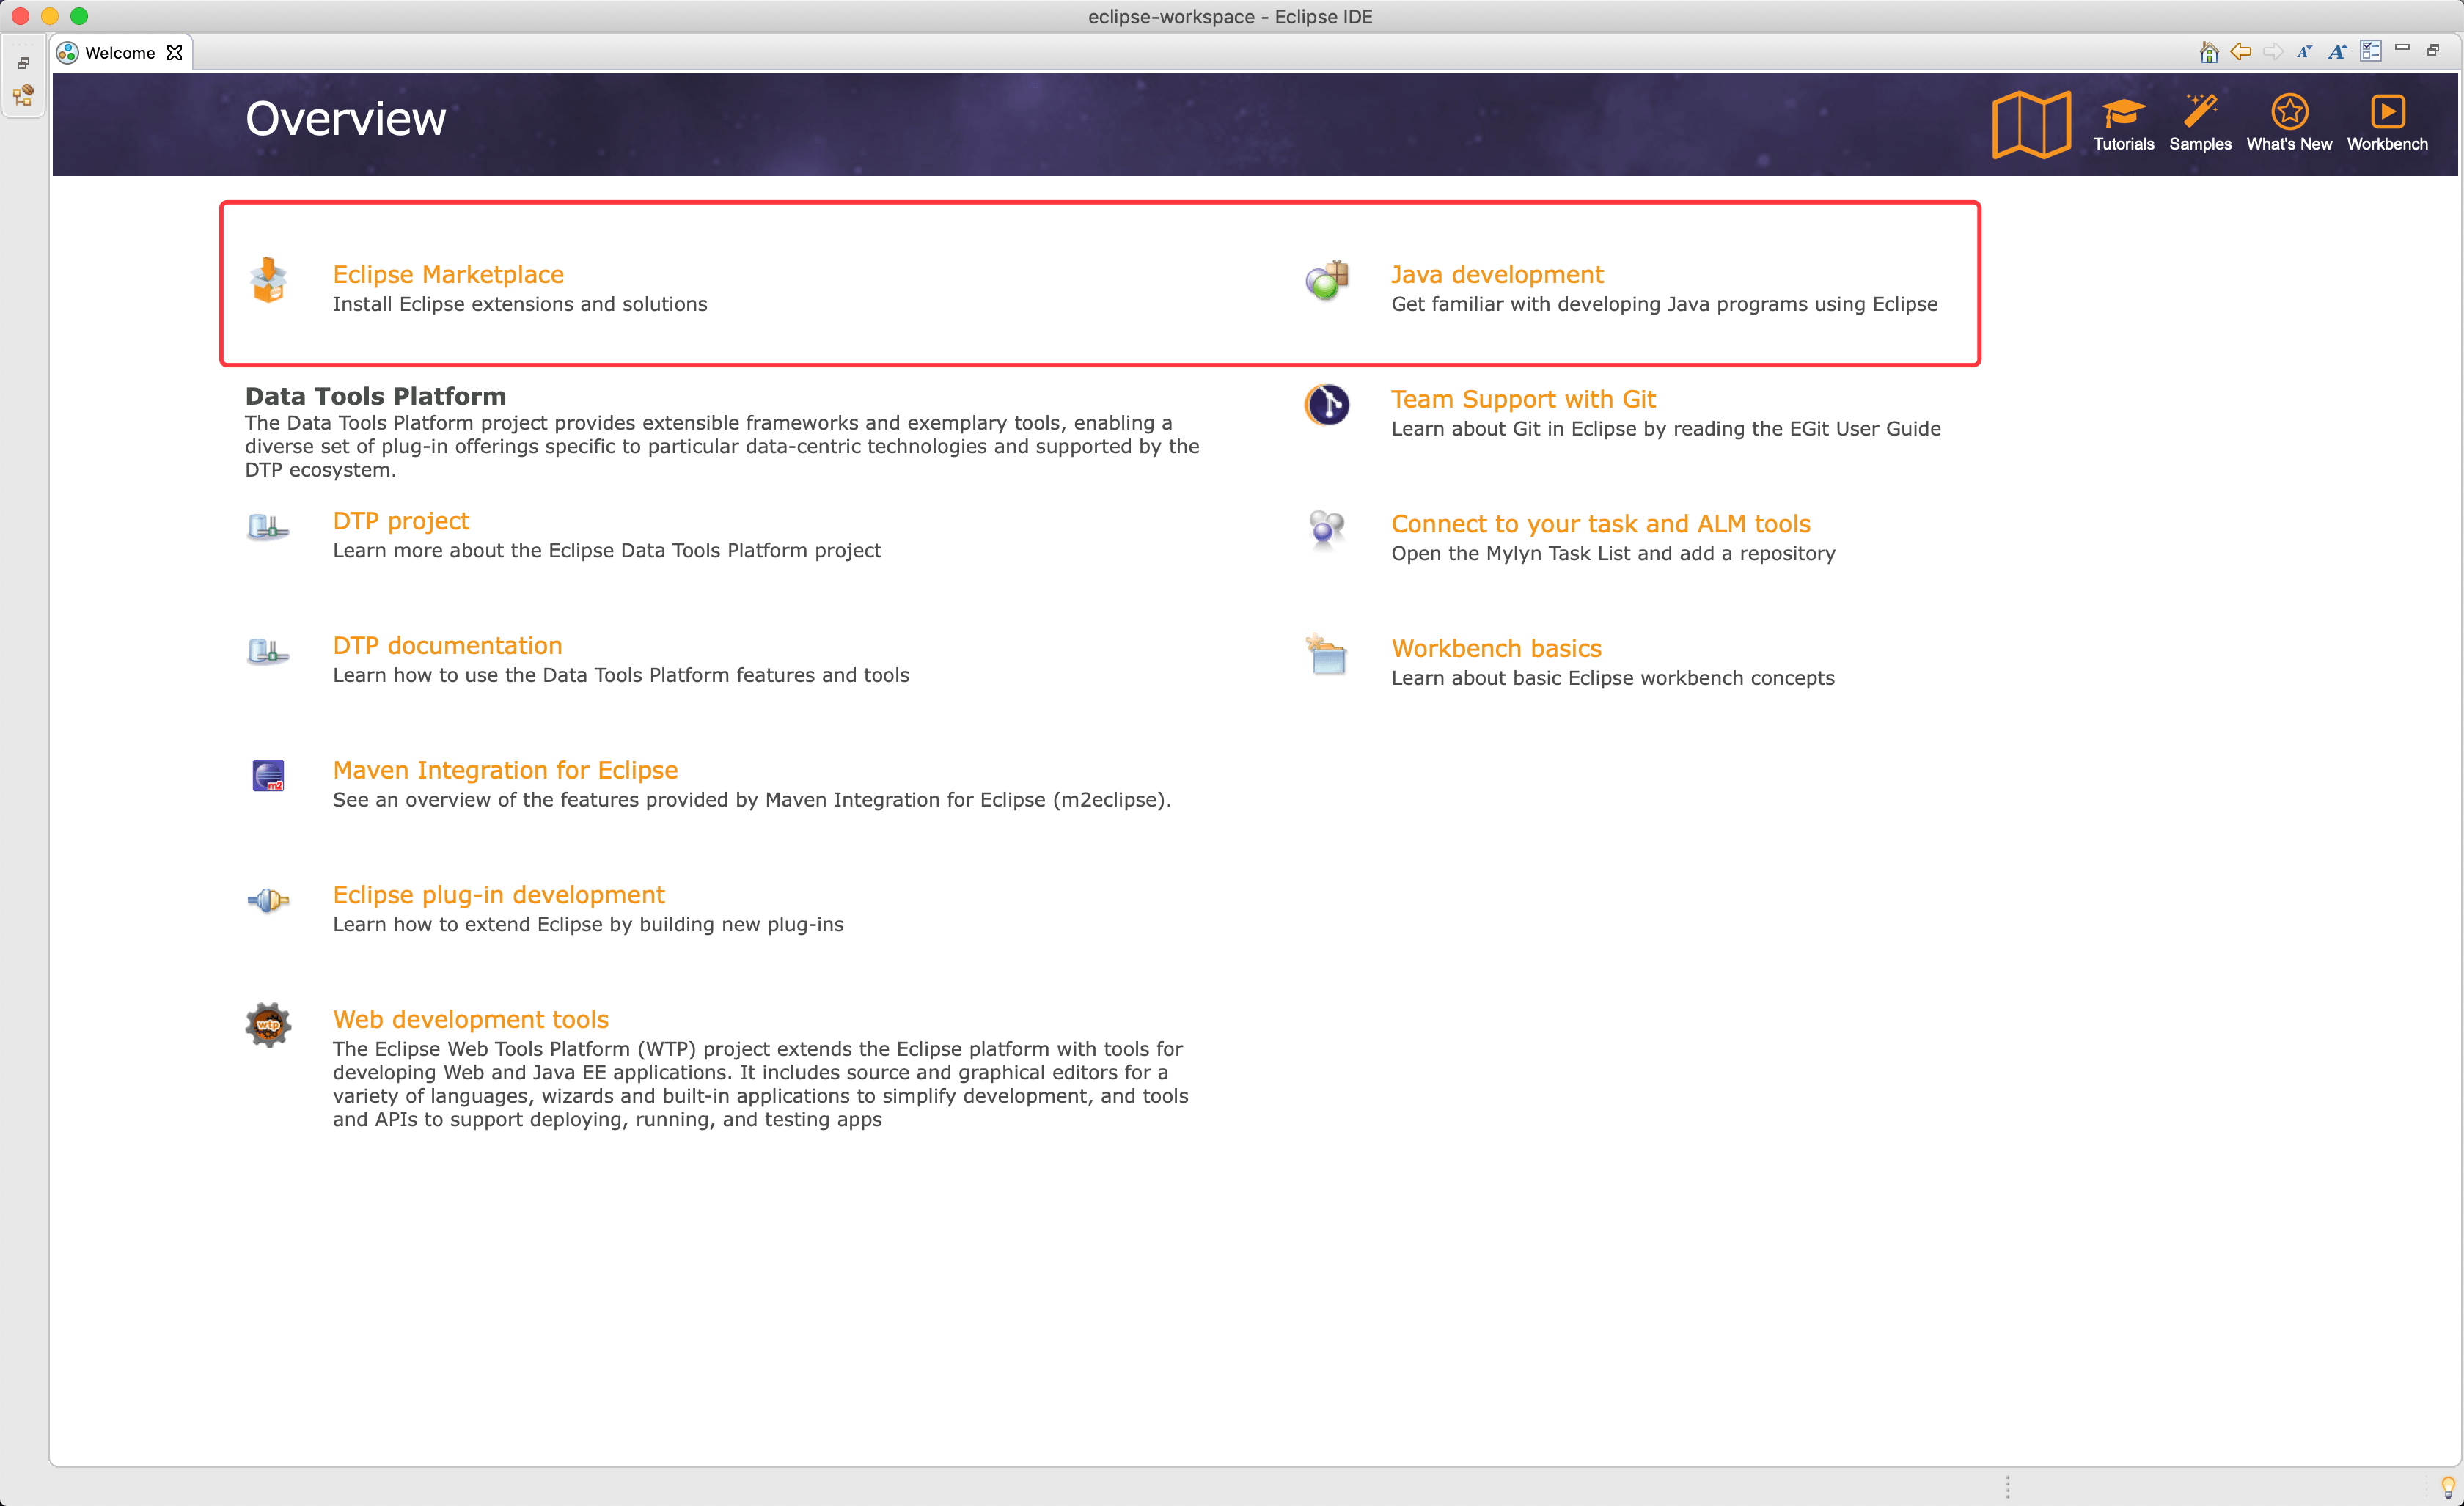The height and width of the screenshot is (1506, 2464).
Task: Click the Eclipse Marketplace box icon
Action: pyautogui.click(x=268, y=281)
